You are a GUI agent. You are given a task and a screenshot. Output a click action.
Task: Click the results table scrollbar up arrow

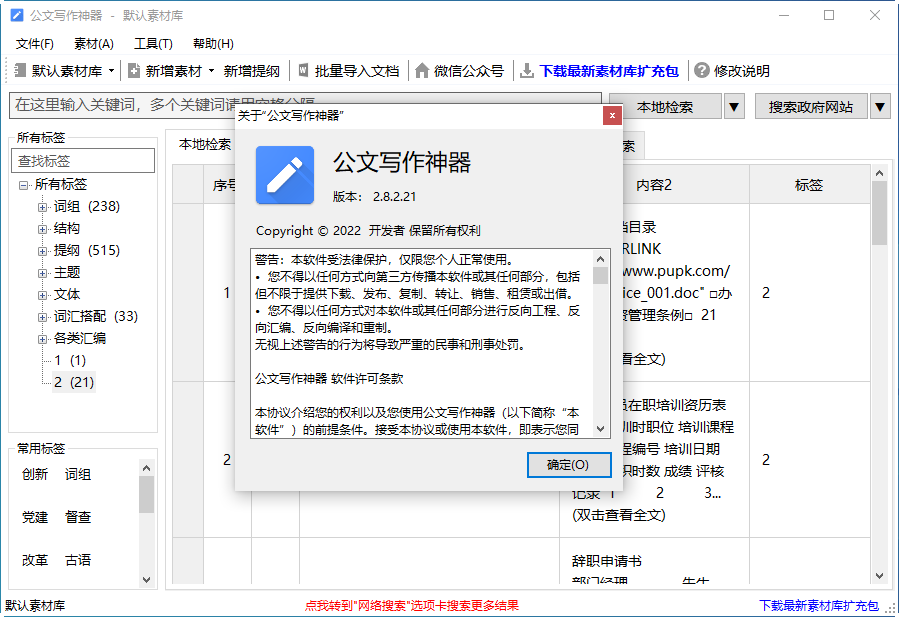tap(880, 173)
